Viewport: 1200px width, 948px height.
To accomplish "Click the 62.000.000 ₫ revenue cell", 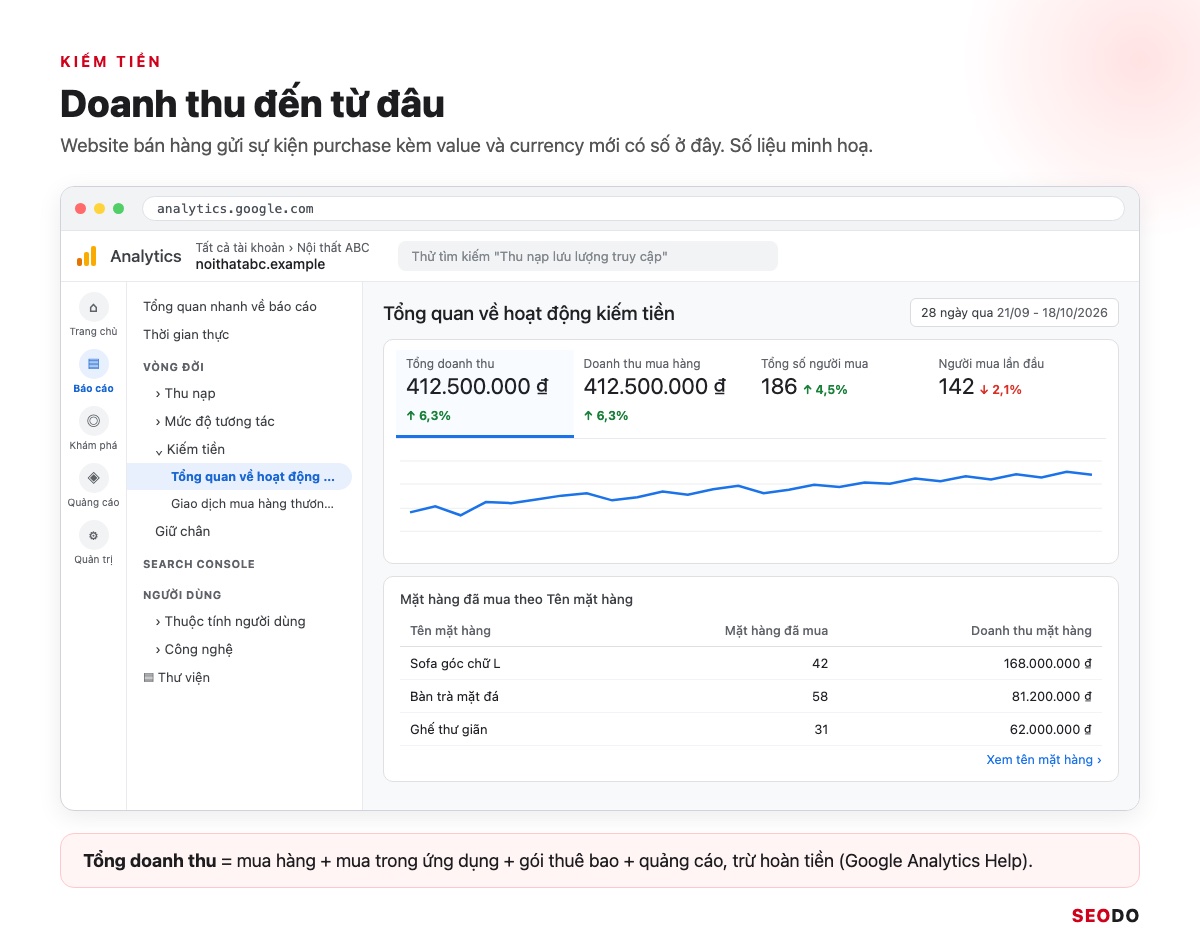I will point(1051,729).
